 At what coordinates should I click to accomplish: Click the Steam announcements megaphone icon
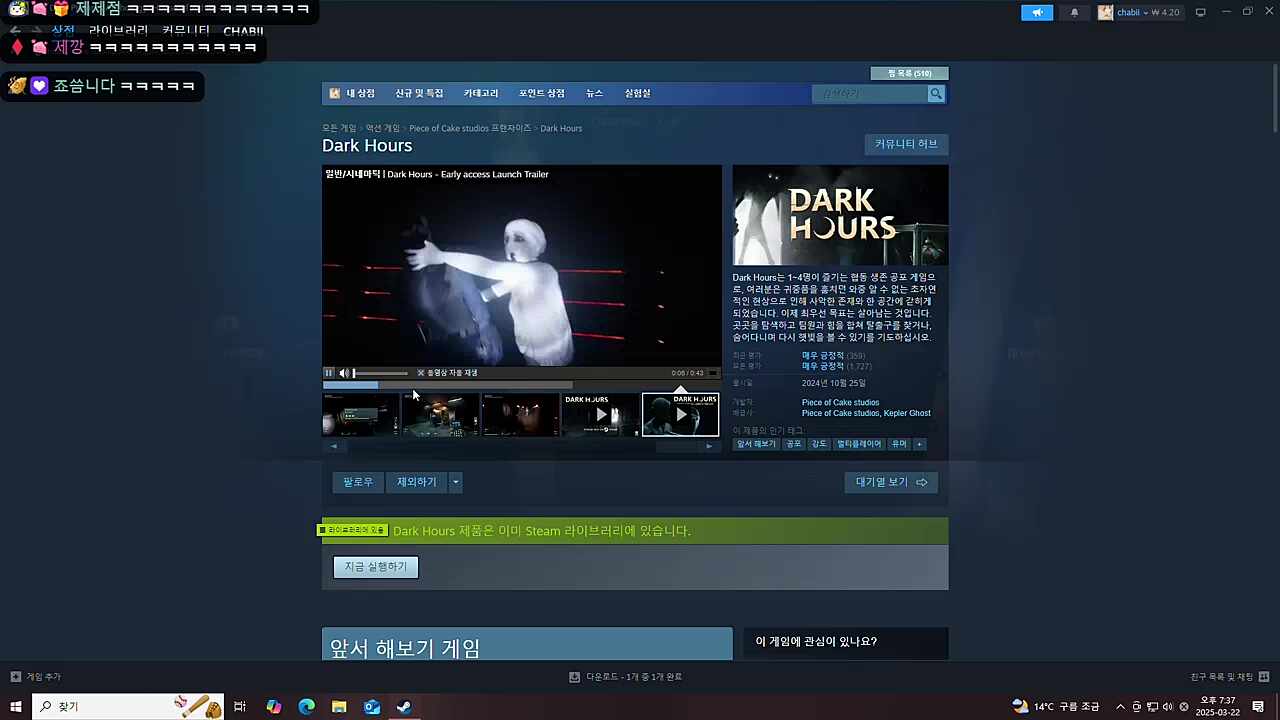(1037, 12)
